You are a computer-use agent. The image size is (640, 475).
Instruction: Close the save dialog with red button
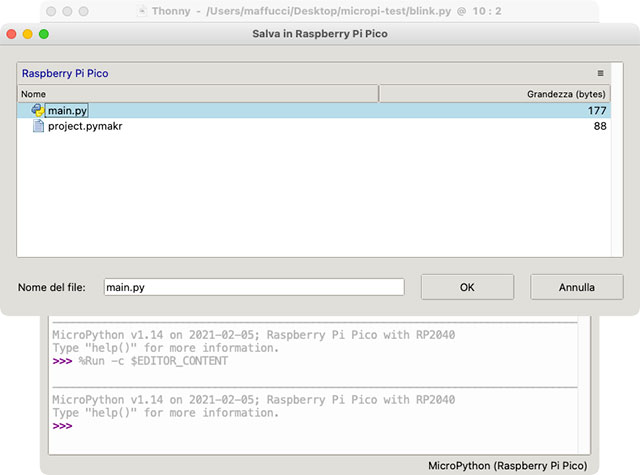[x=11, y=34]
